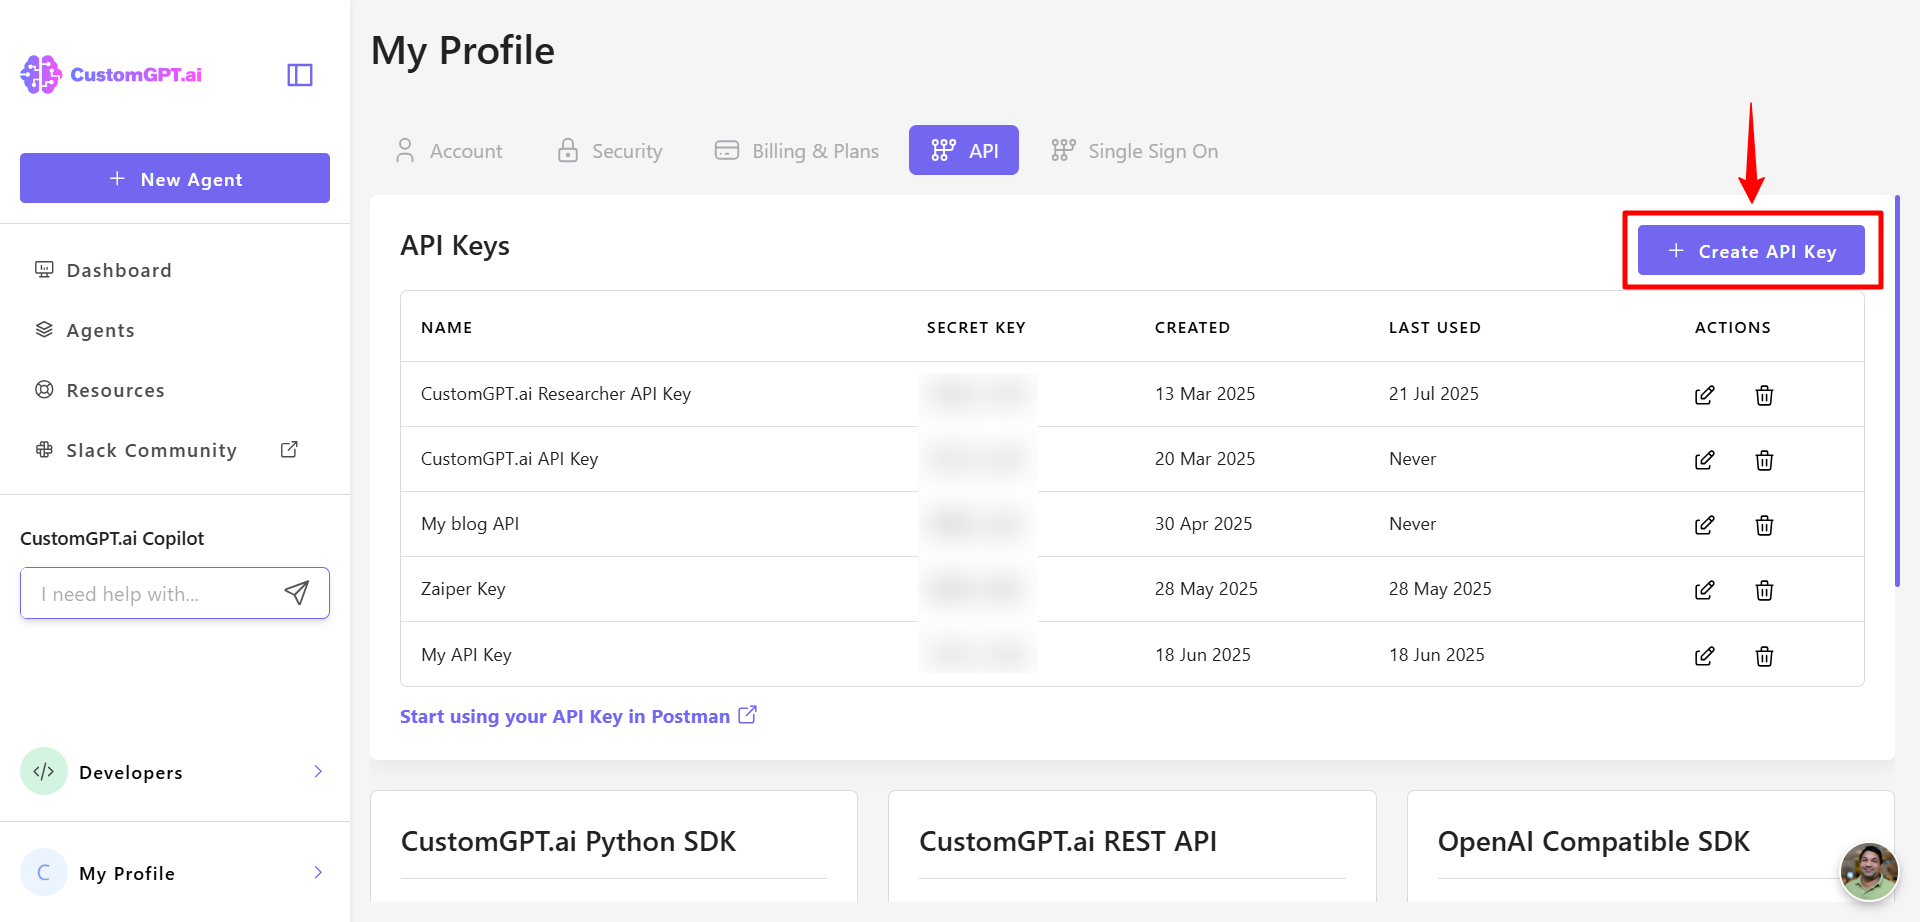Click the CustomGPT.ai logo text

coord(136,75)
